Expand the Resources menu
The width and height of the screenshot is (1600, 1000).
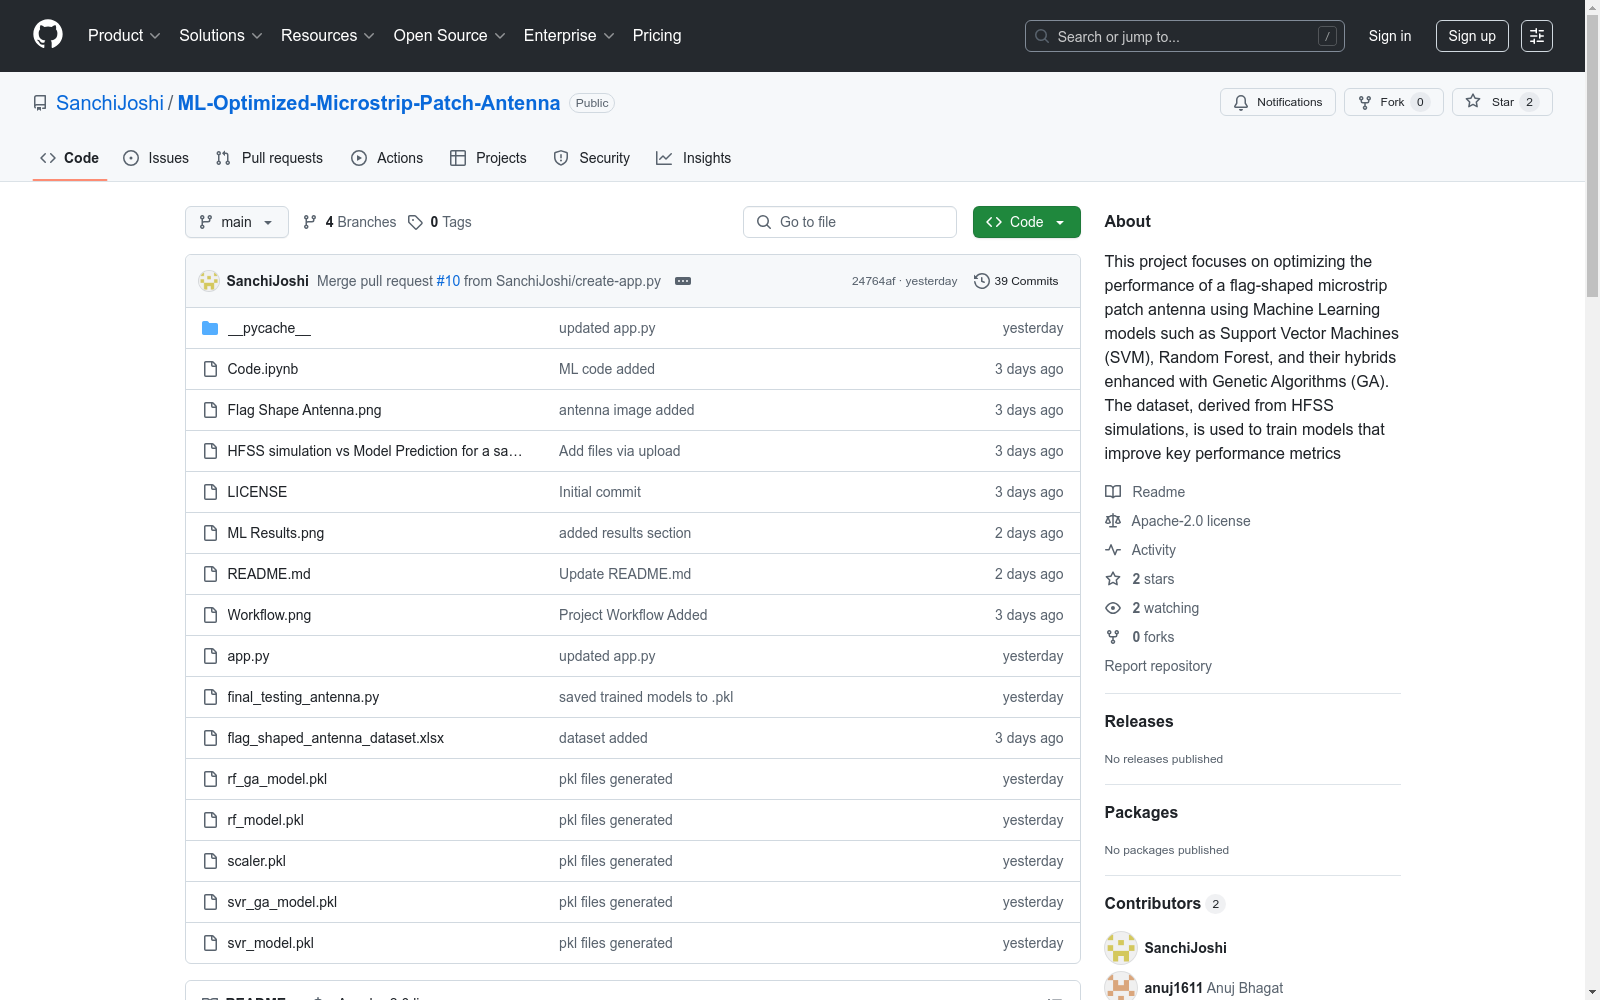click(328, 36)
